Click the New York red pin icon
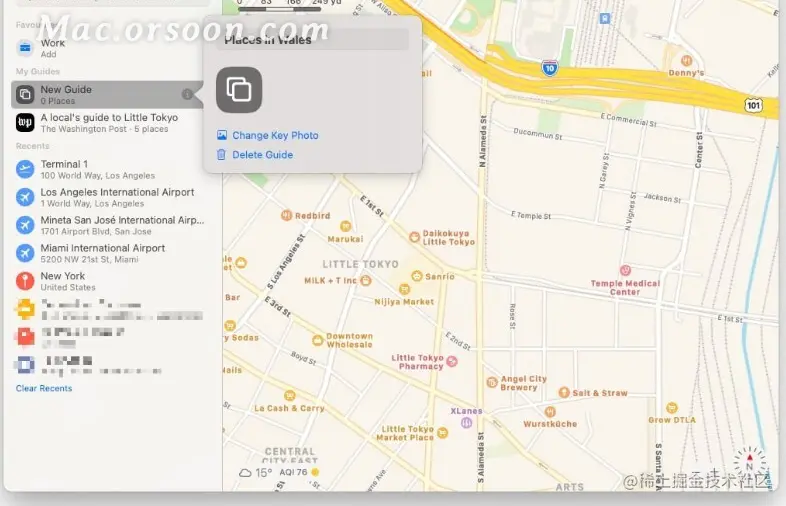The image size is (786, 506). [x=25, y=281]
